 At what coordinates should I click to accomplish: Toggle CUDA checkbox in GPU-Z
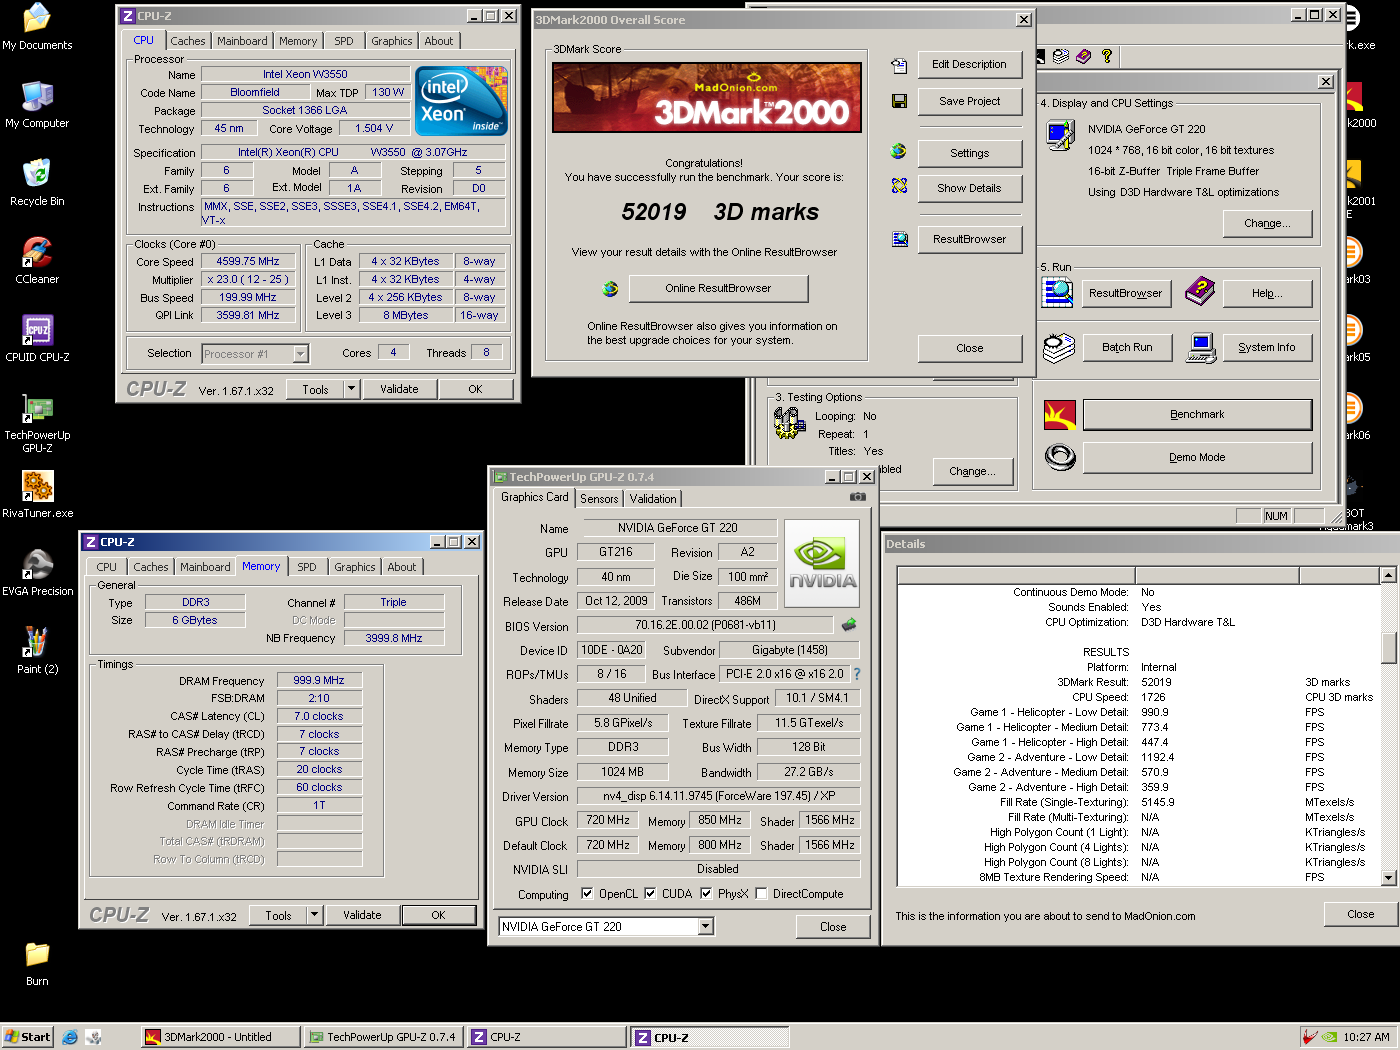650,893
